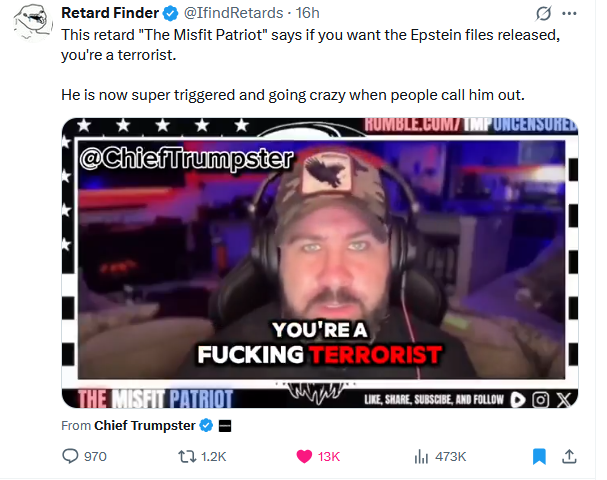Screen dimensions: 607x480
Task: Open the post author's profile avatar
Action: point(33,21)
